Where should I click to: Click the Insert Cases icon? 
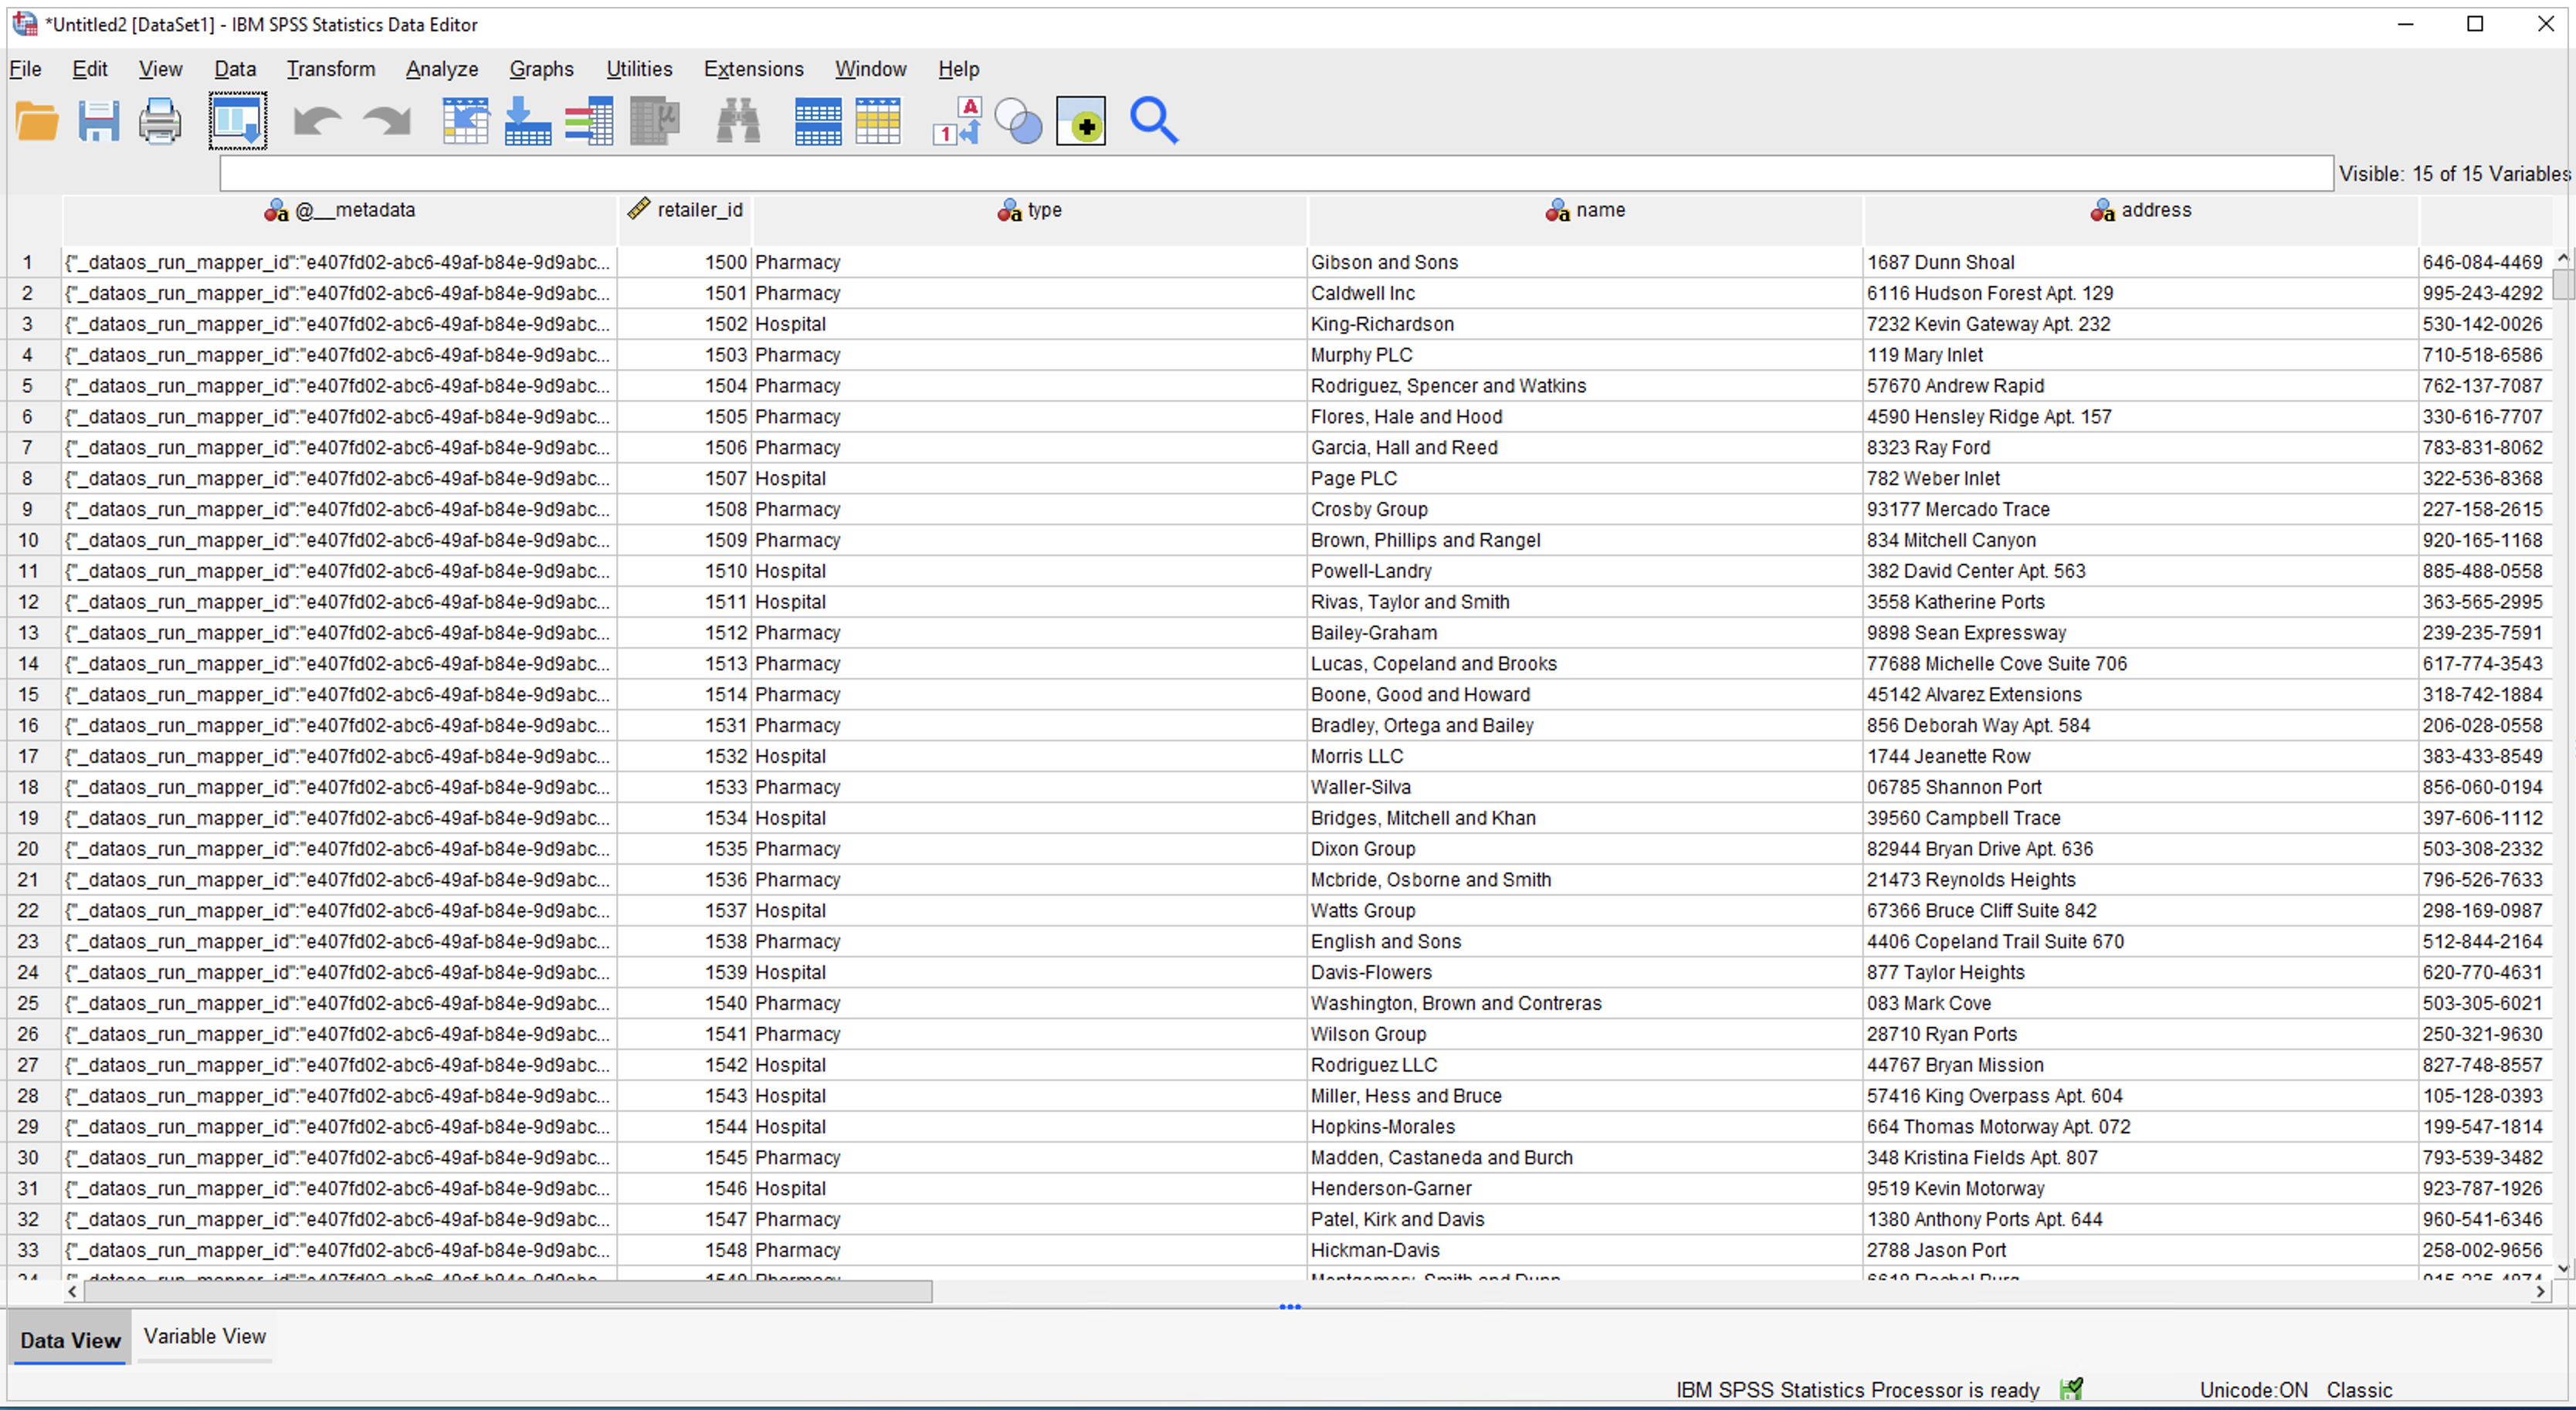(530, 124)
